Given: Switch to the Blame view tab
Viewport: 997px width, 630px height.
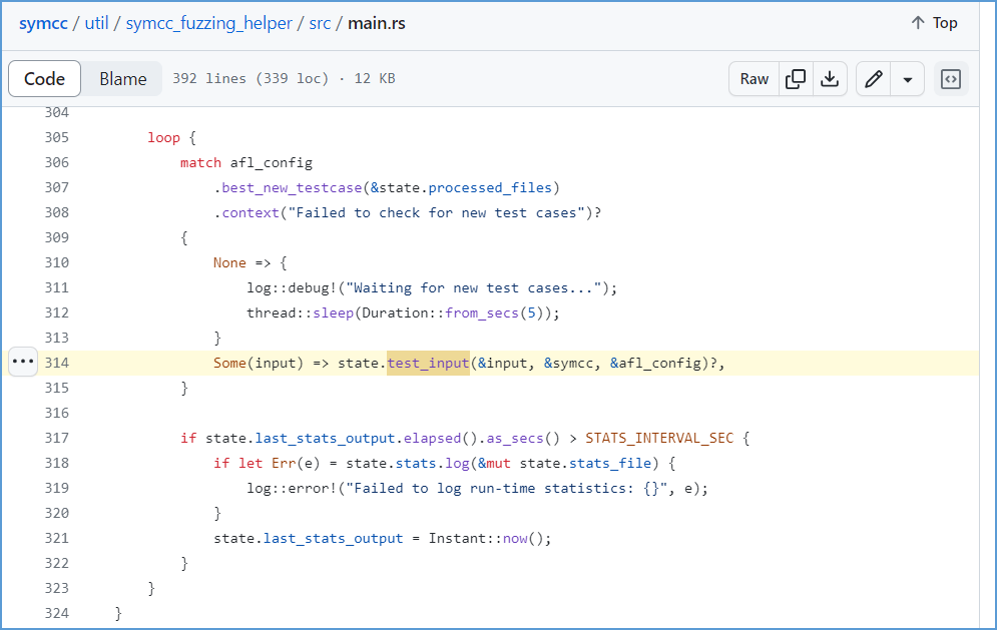Looking at the screenshot, I should [123, 79].
